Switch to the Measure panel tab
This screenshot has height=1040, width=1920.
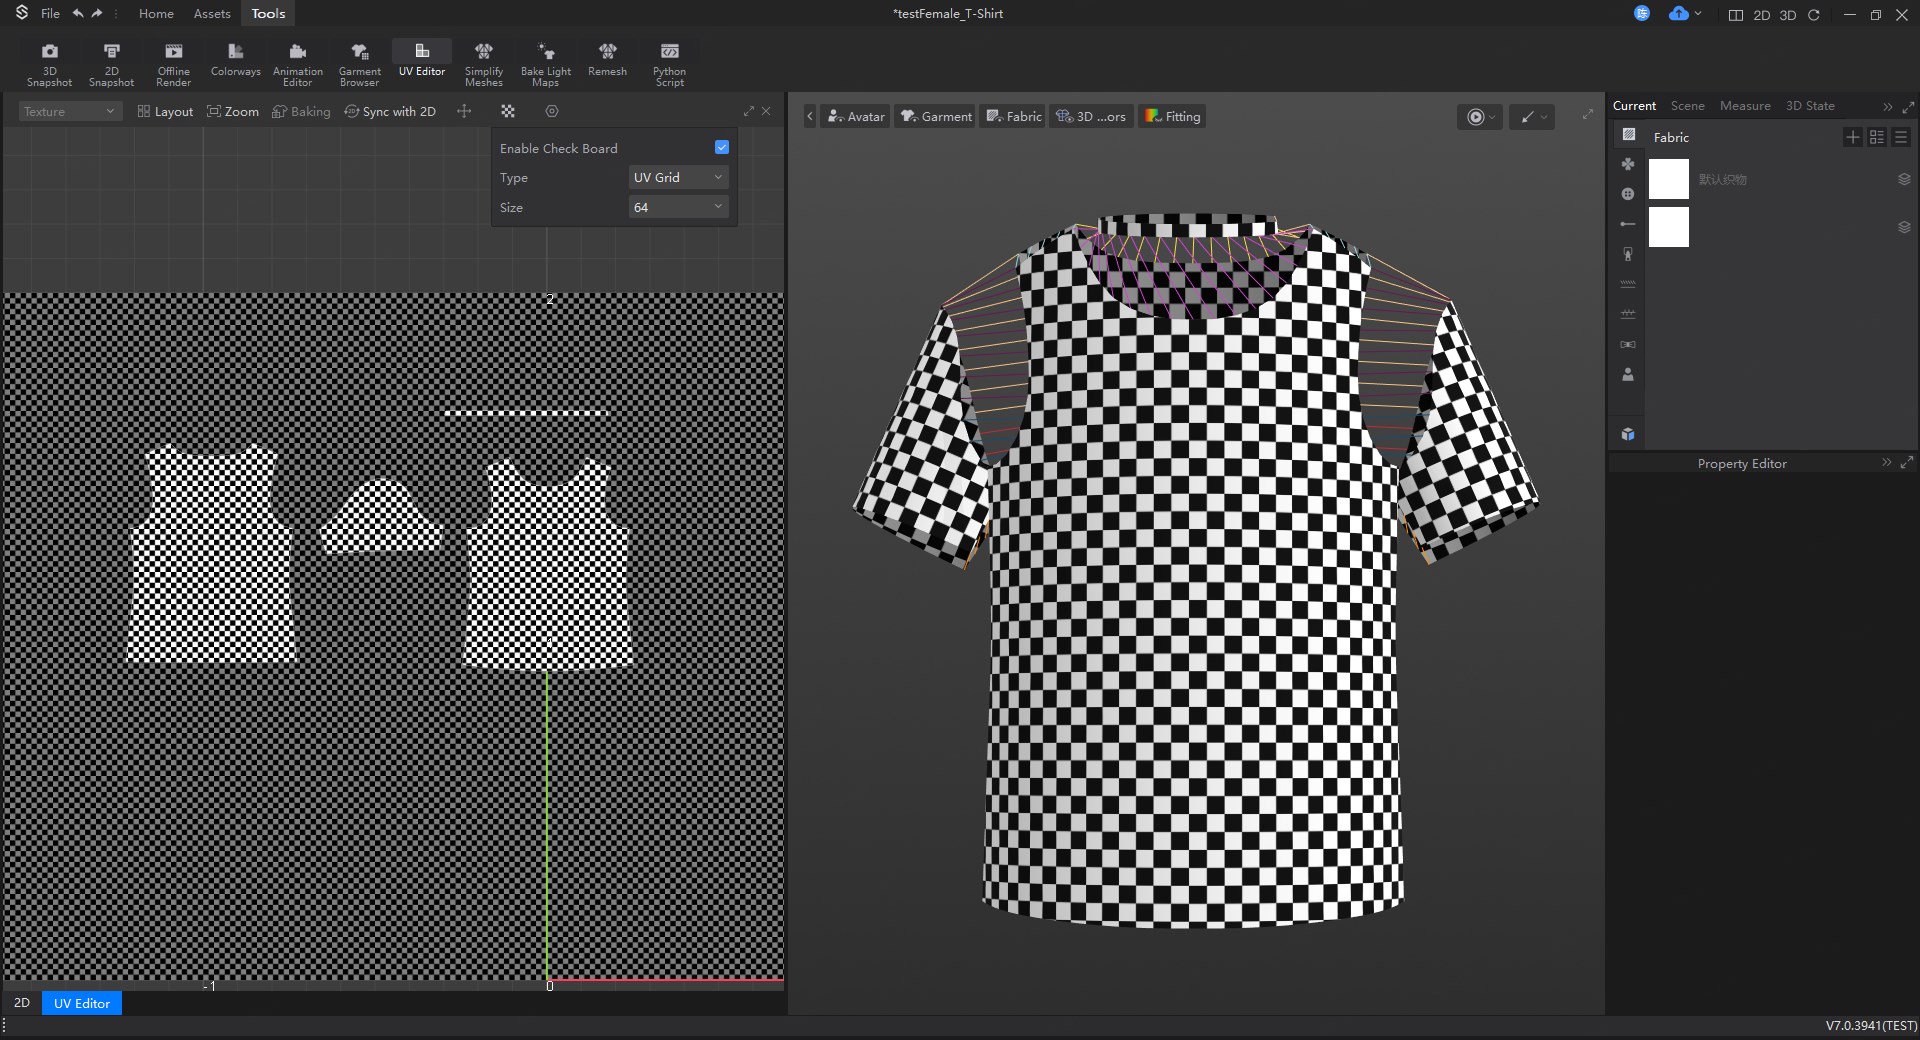tap(1744, 105)
